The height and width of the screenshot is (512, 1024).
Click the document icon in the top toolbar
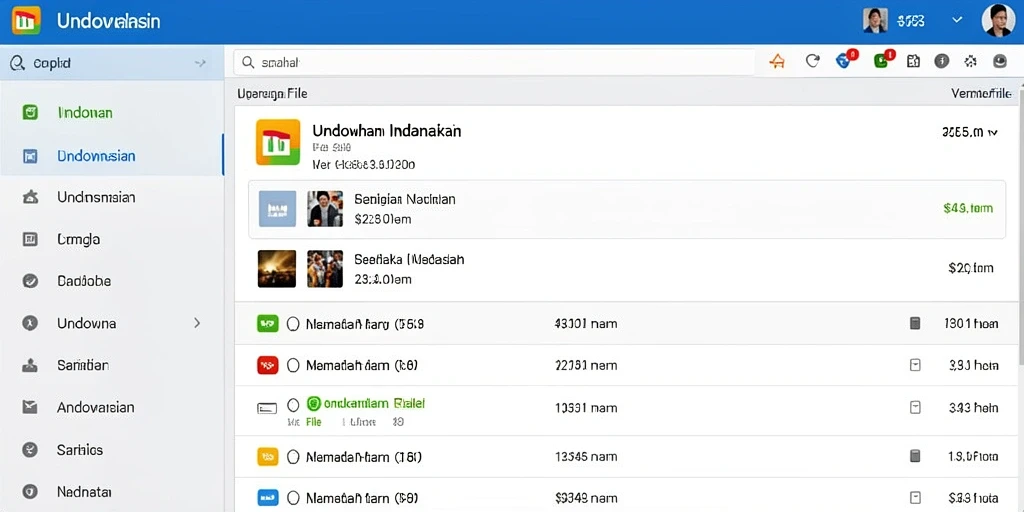(913, 61)
